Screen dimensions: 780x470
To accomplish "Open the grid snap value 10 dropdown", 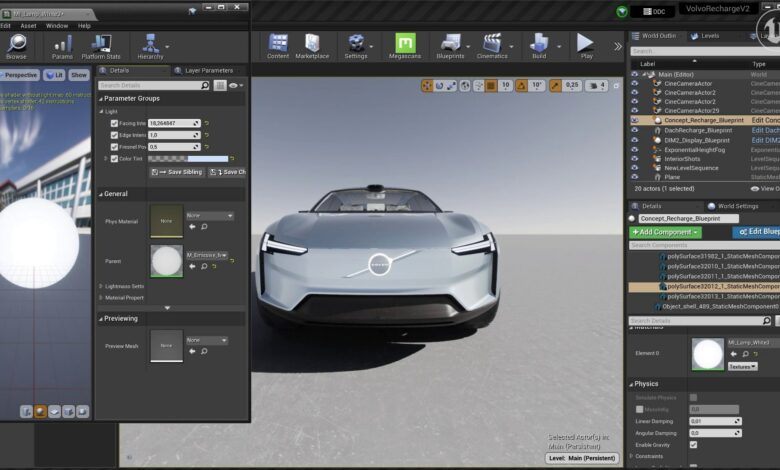I will tap(505, 86).
